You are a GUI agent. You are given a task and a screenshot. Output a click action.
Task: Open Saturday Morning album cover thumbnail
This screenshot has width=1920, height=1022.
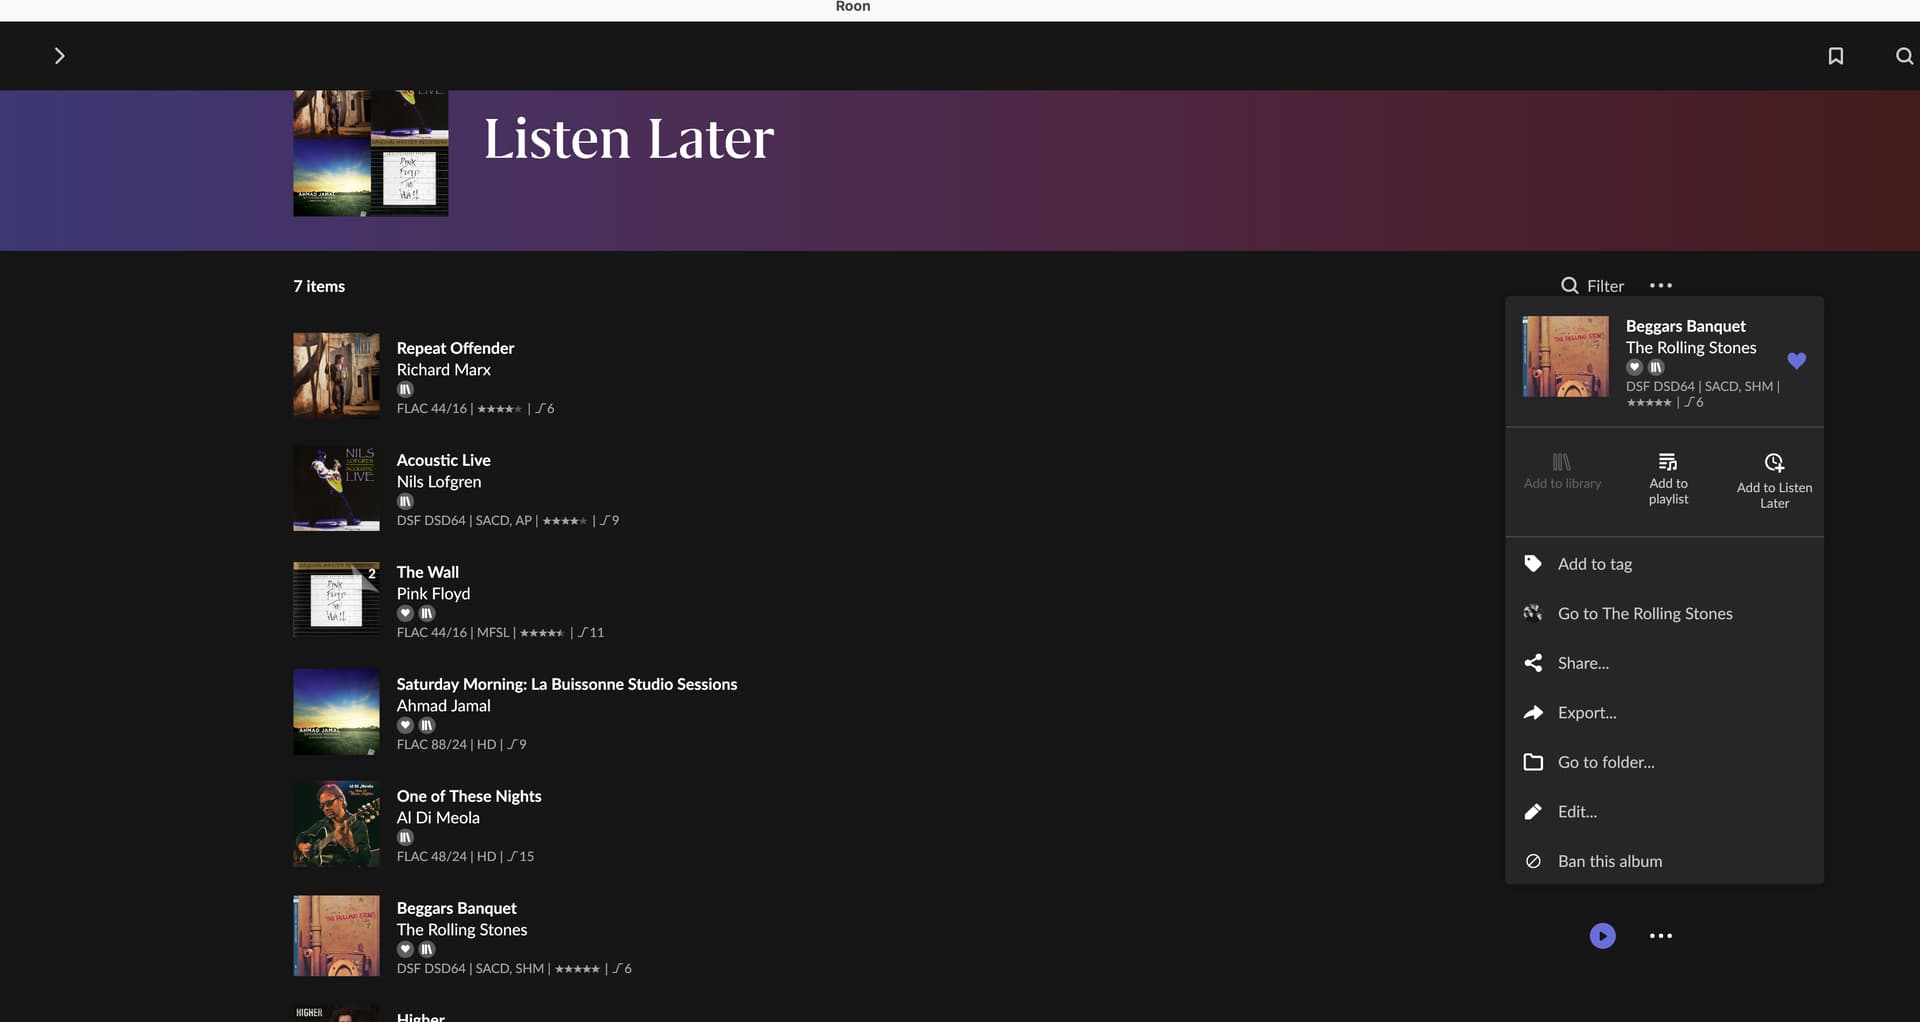(336, 711)
